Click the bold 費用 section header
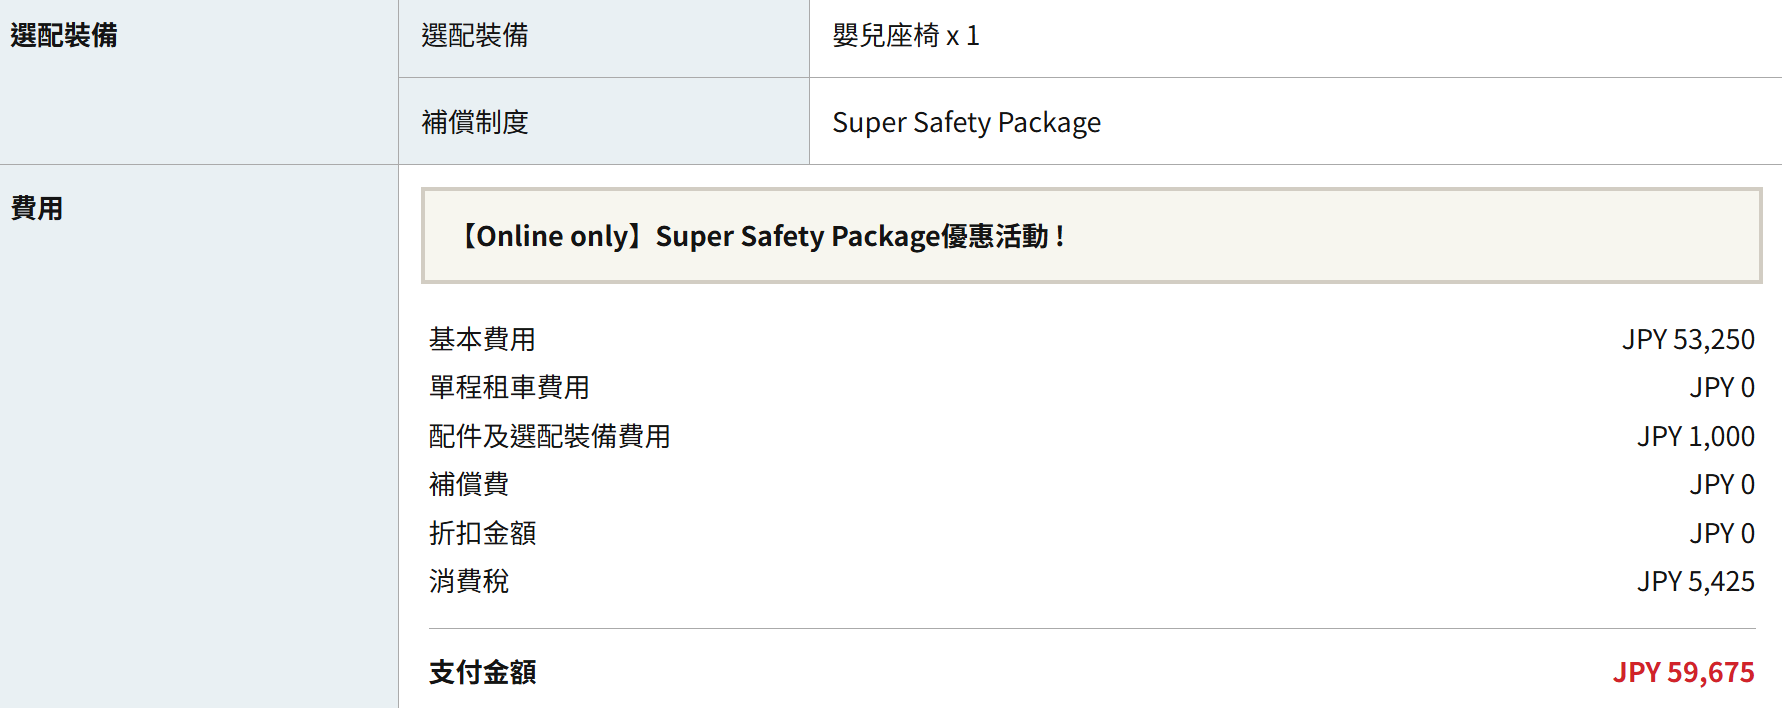The width and height of the screenshot is (1782, 708). tap(37, 208)
